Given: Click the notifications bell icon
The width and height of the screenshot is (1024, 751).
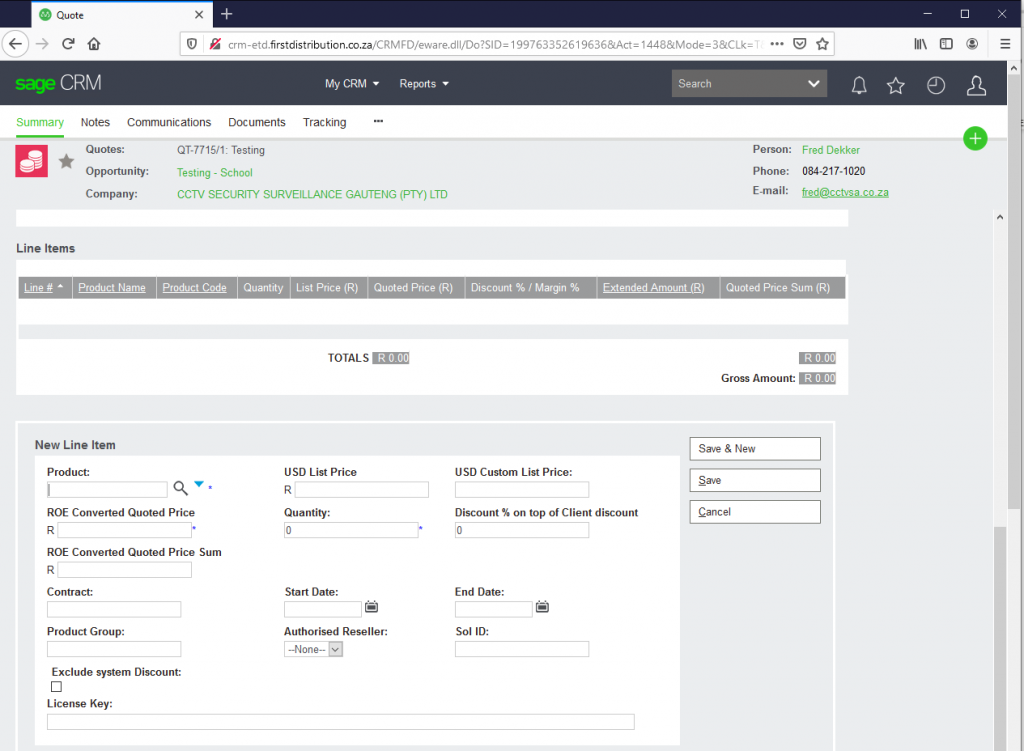Looking at the screenshot, I should tap(859, 86).
